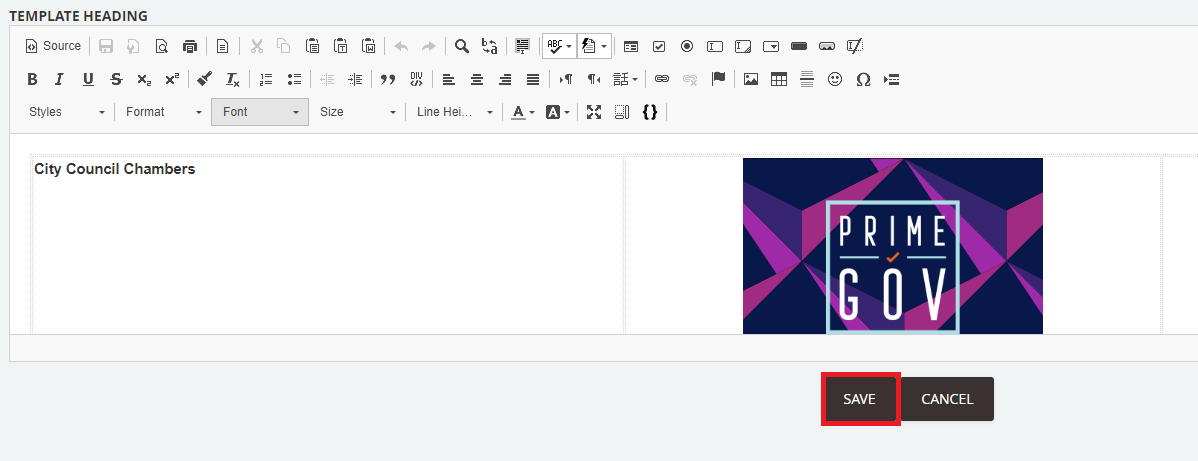Open the Line Height dropdown

pyautogui.click(x=455, y=112)
